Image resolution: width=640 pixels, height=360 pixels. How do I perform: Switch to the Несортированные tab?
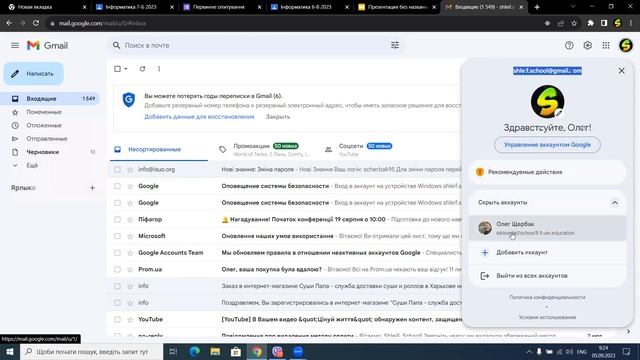159,149
